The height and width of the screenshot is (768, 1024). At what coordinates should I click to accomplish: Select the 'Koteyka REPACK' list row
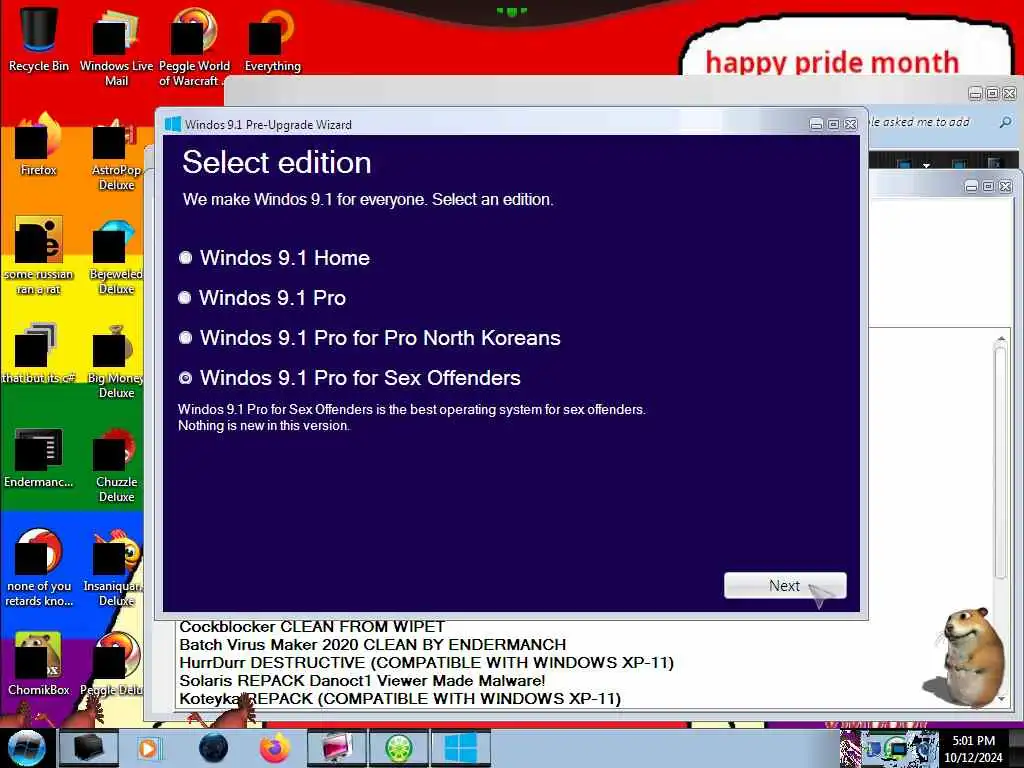click(x=400, y=698)
